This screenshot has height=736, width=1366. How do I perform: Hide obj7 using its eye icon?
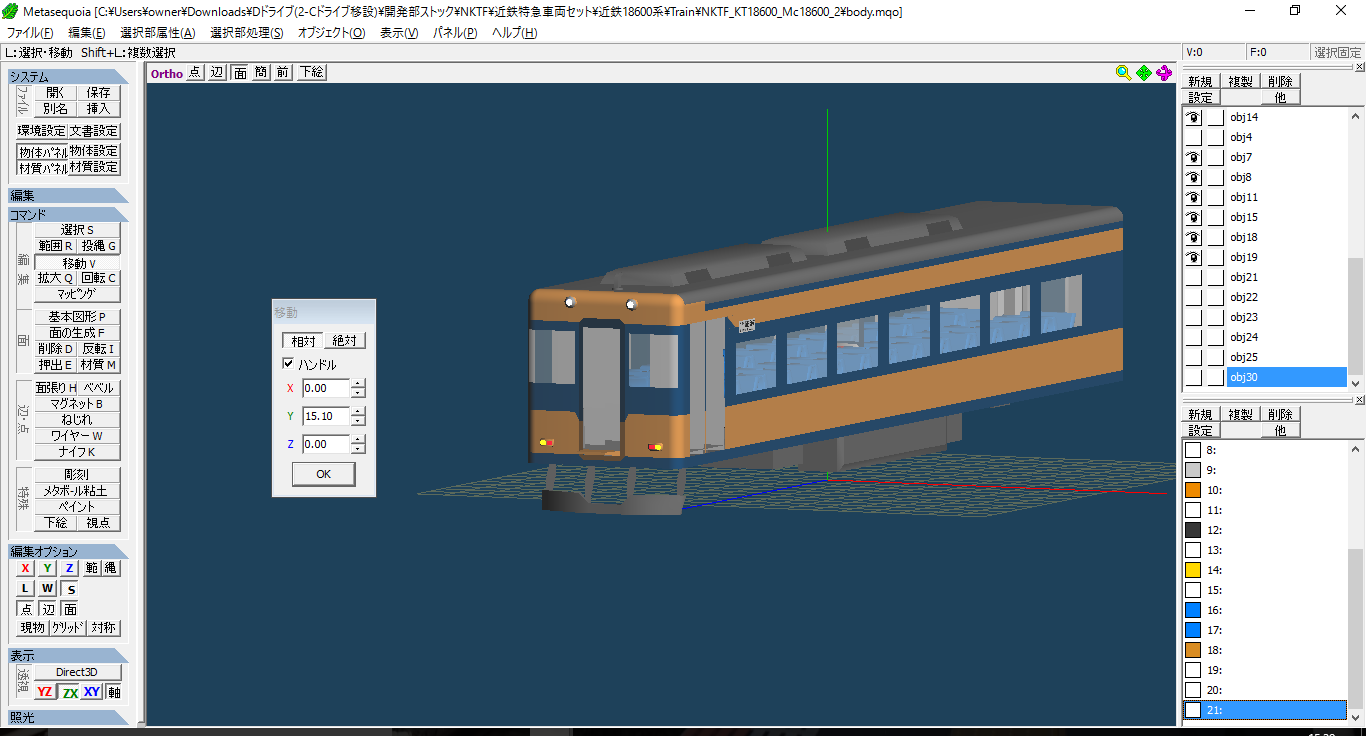[x=1193, y=157]
